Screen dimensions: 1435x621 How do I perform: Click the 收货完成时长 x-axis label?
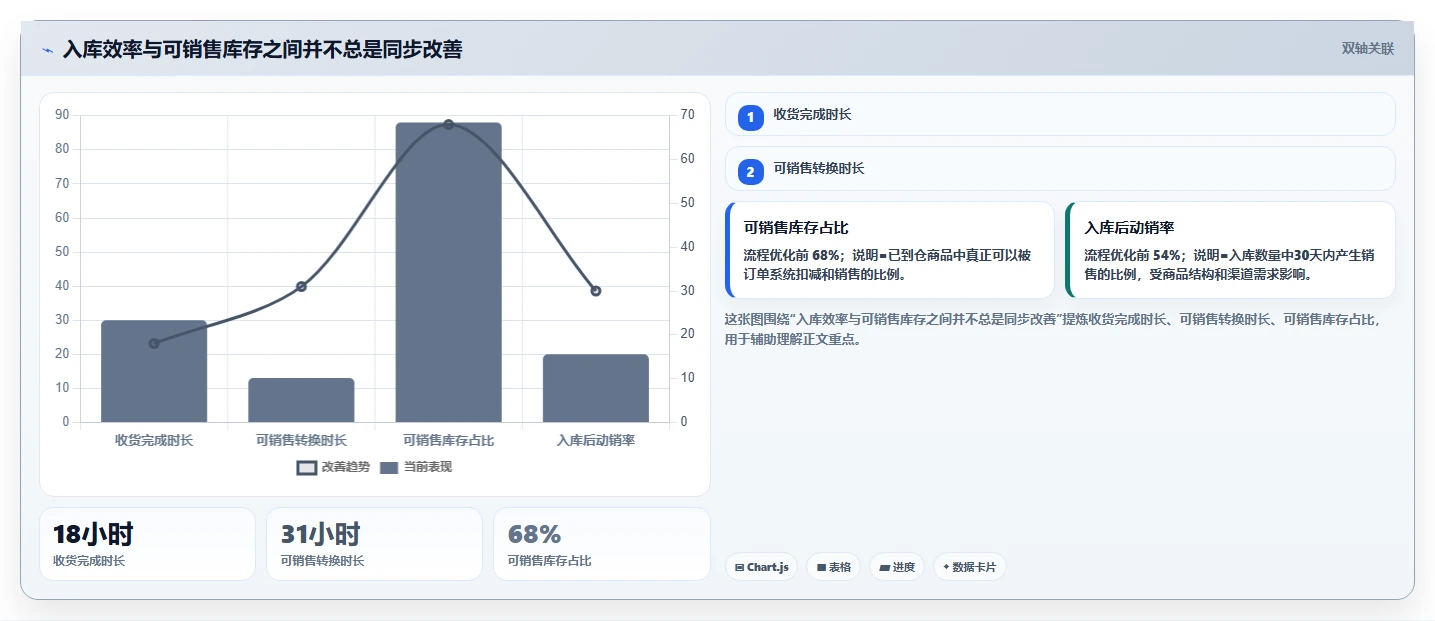click(x=154, y=440)
